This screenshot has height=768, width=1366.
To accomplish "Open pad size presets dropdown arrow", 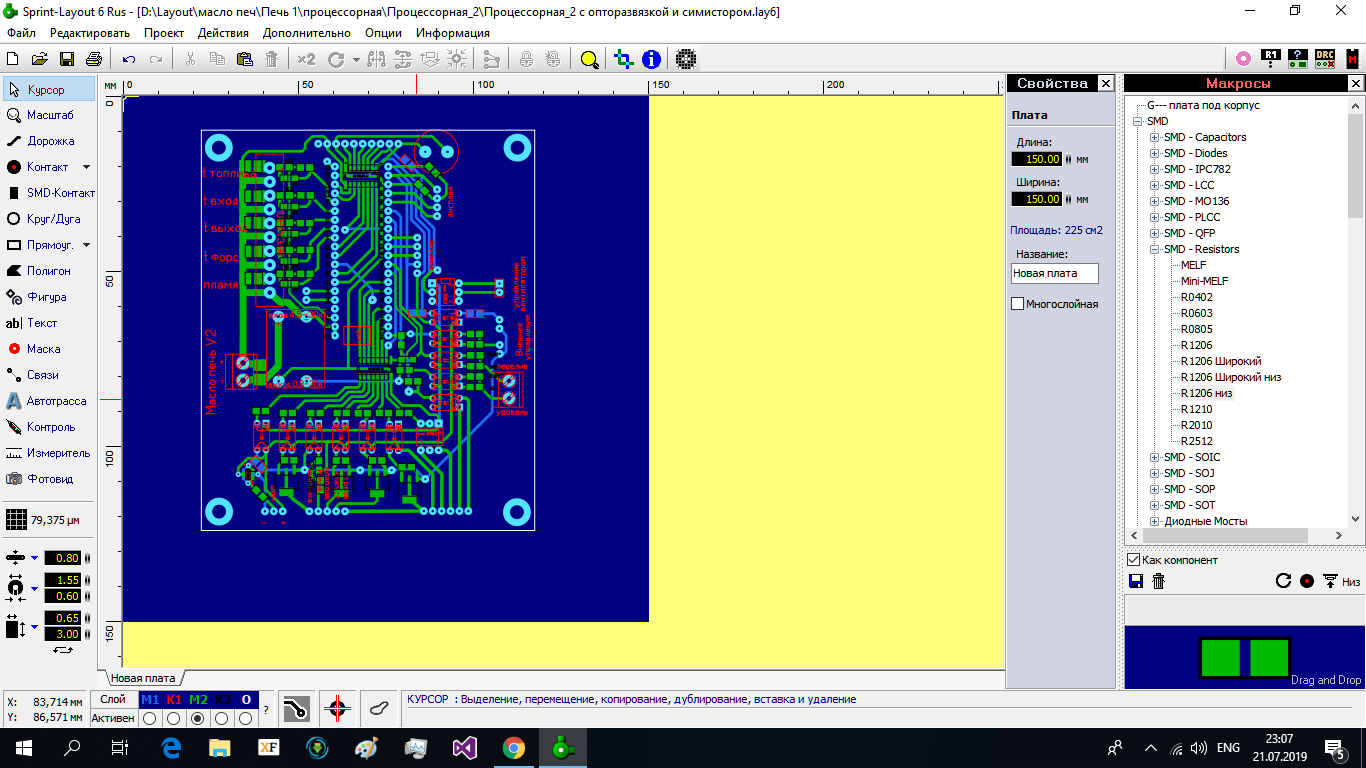I will (x=35, y=588).
